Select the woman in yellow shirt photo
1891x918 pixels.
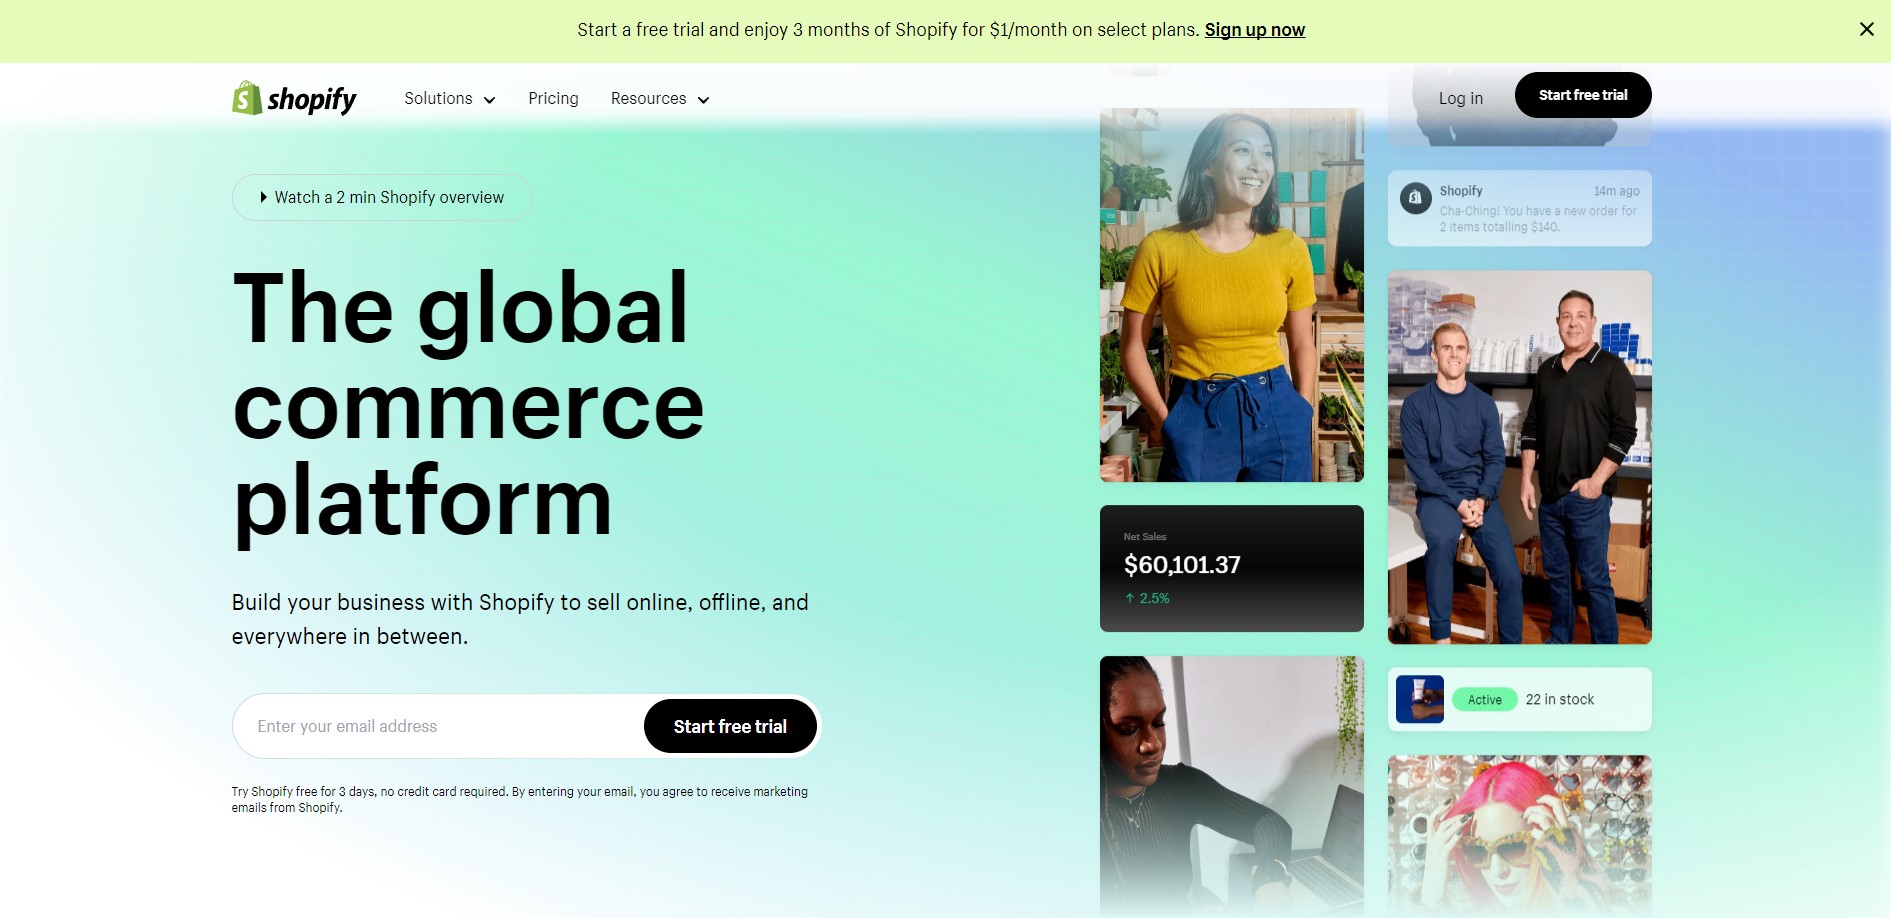click(1232, 295)
